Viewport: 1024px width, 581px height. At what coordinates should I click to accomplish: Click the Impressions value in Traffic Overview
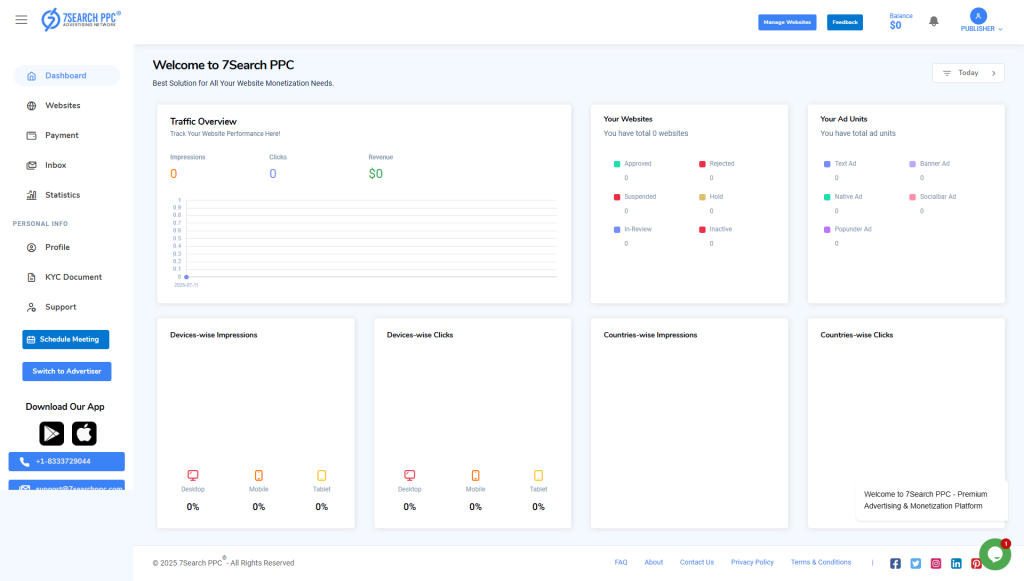point(174,174)
